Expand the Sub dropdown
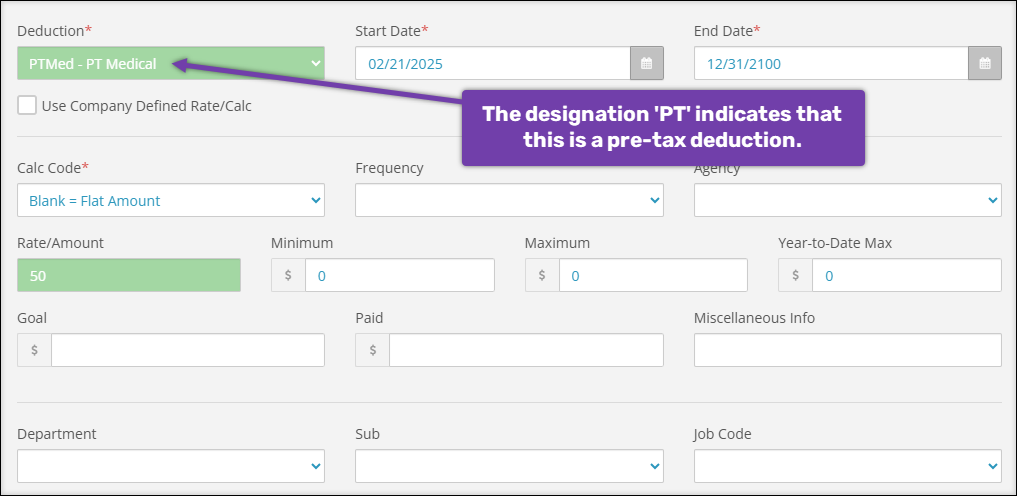 point(509,466)
